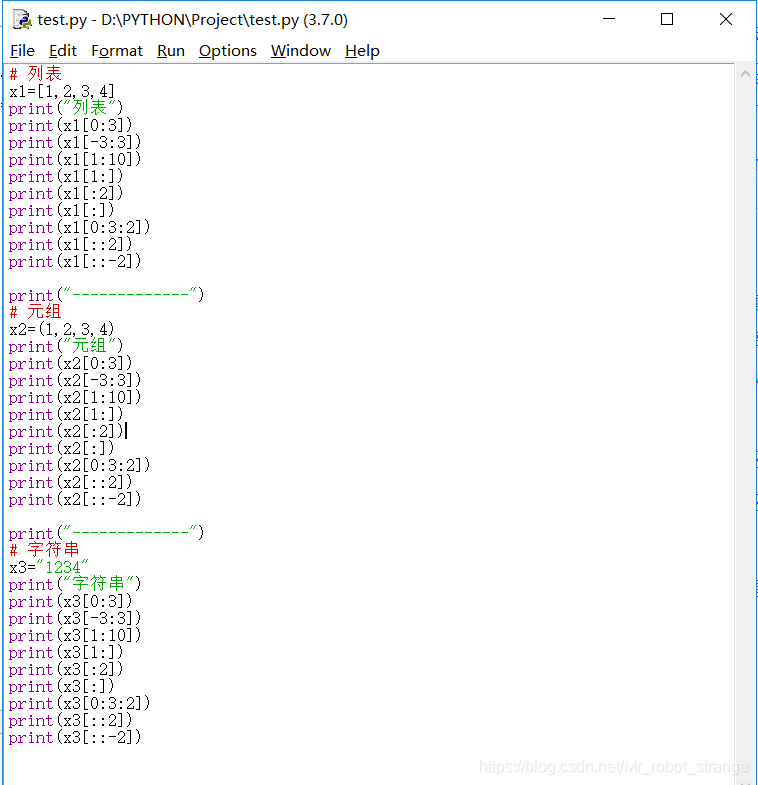Click the line print(x3[1:])
Viewport: 758px width, 785px height.
66,652
